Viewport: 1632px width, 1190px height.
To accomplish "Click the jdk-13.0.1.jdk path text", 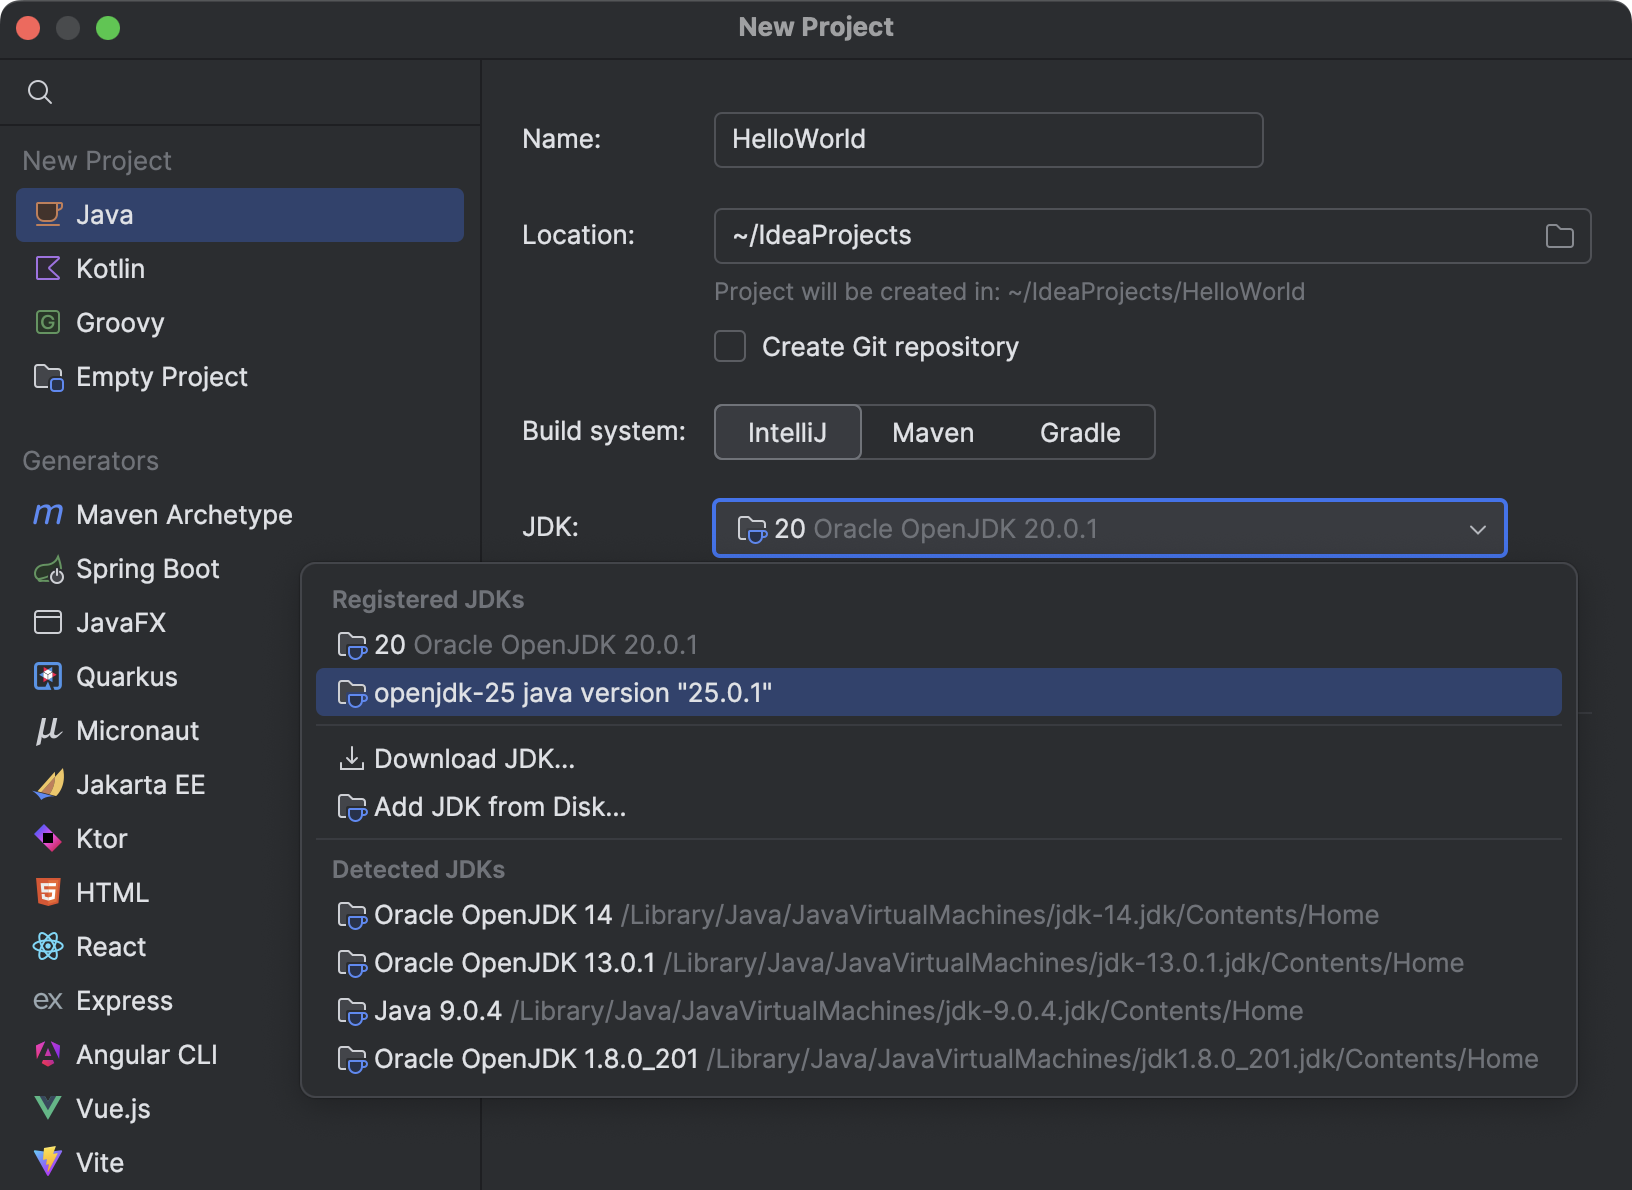I will click(1064, 963).
